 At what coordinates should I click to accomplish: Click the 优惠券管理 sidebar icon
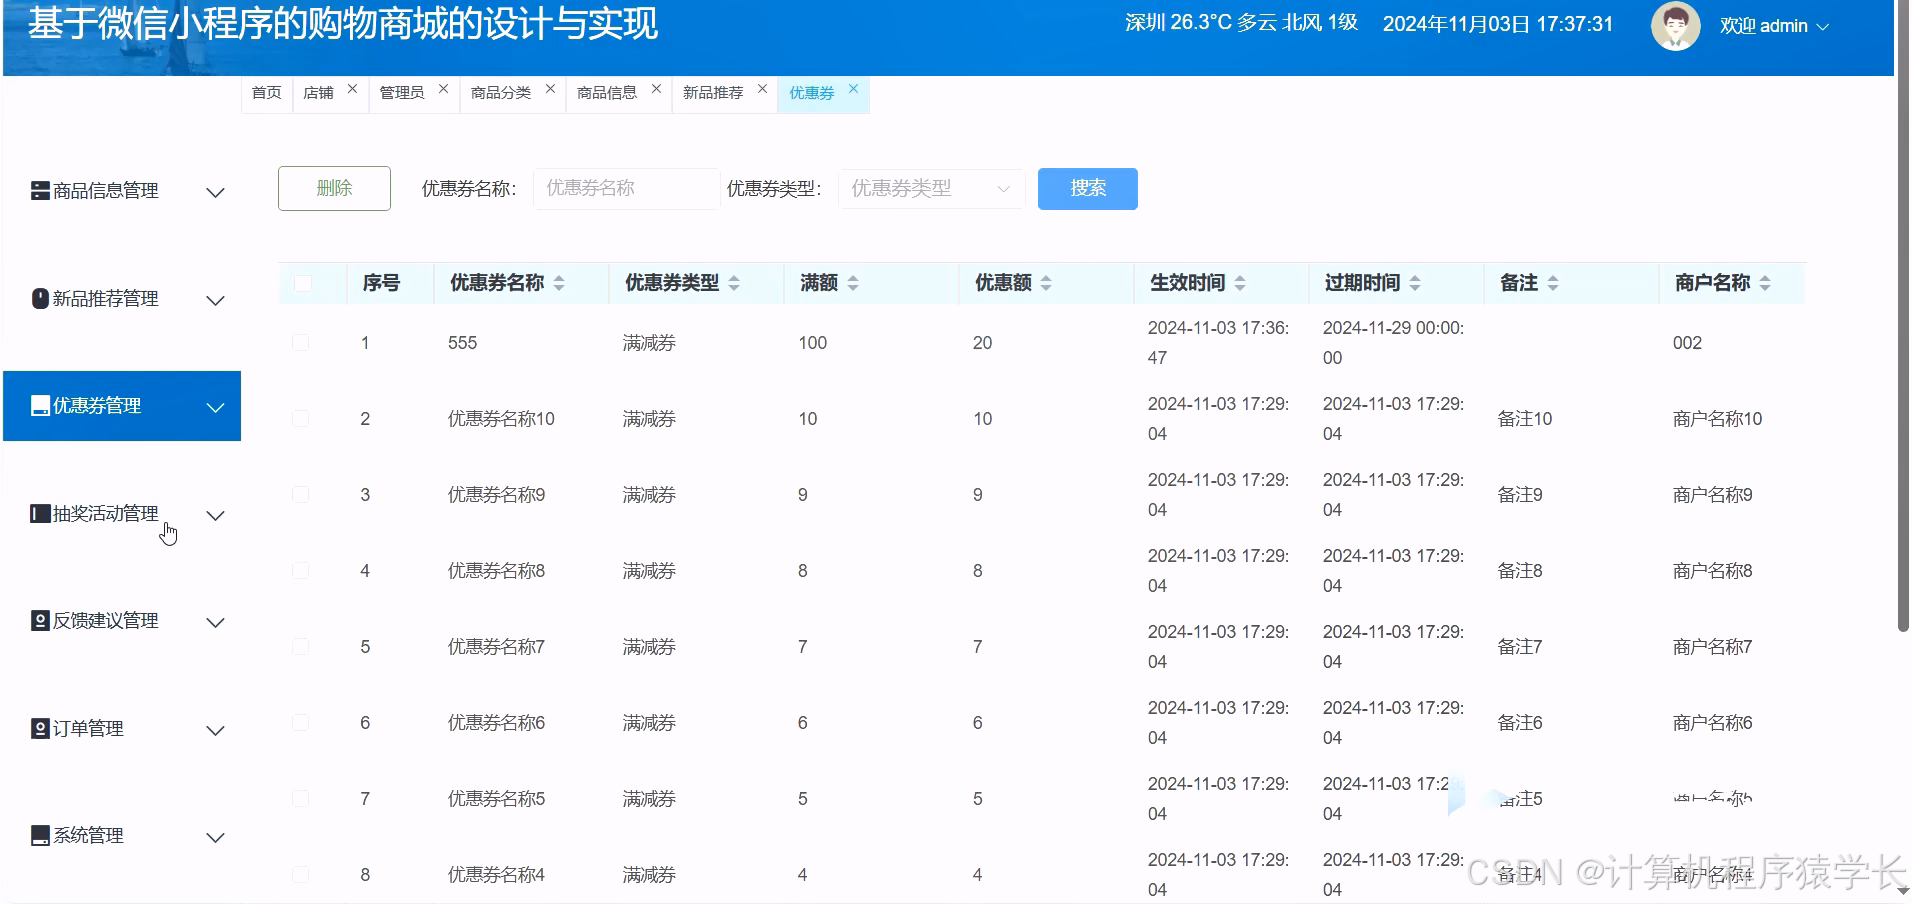(40, 406)
